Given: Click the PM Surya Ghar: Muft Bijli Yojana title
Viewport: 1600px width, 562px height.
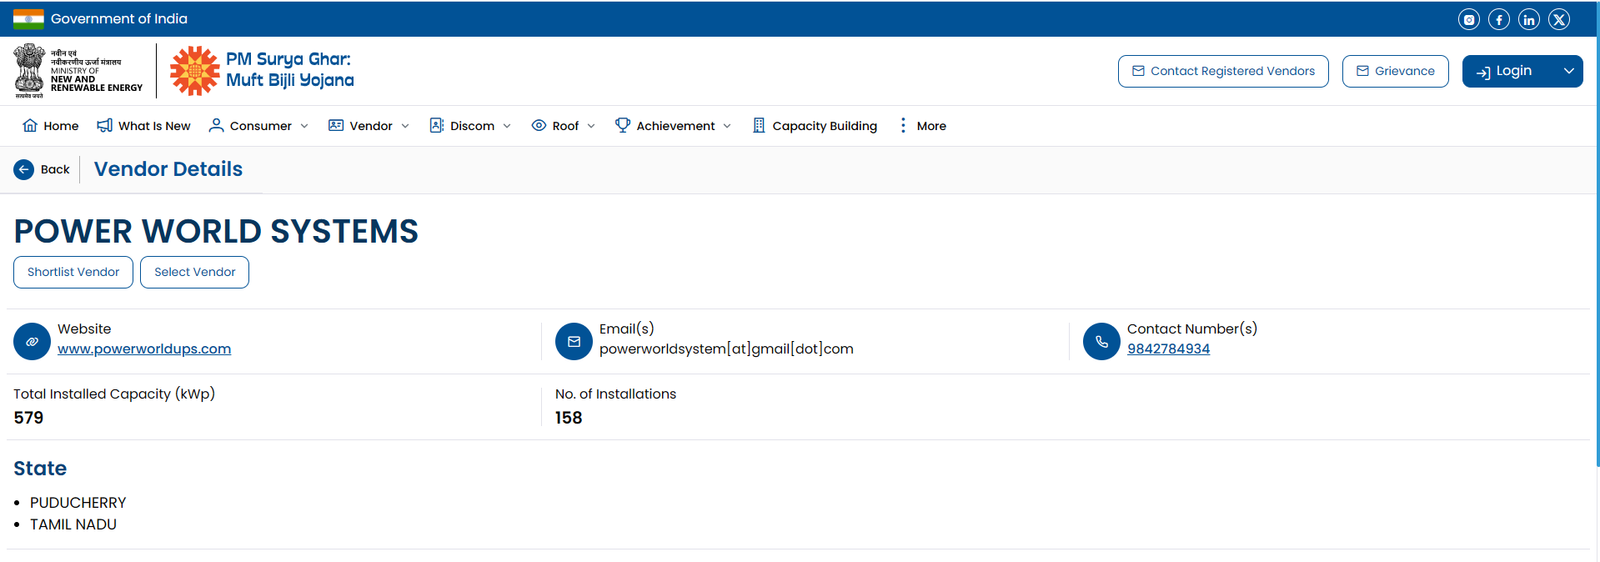Looking at the screenshot, I should coord(290,70).
